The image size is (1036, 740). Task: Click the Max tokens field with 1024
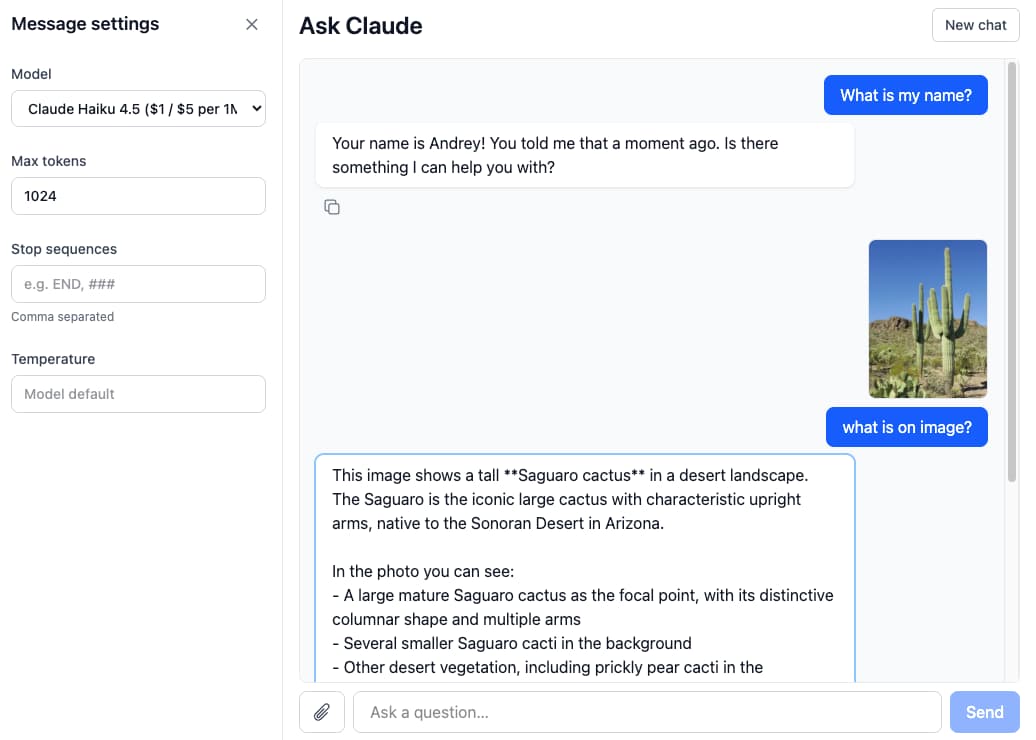click(138, 196)
